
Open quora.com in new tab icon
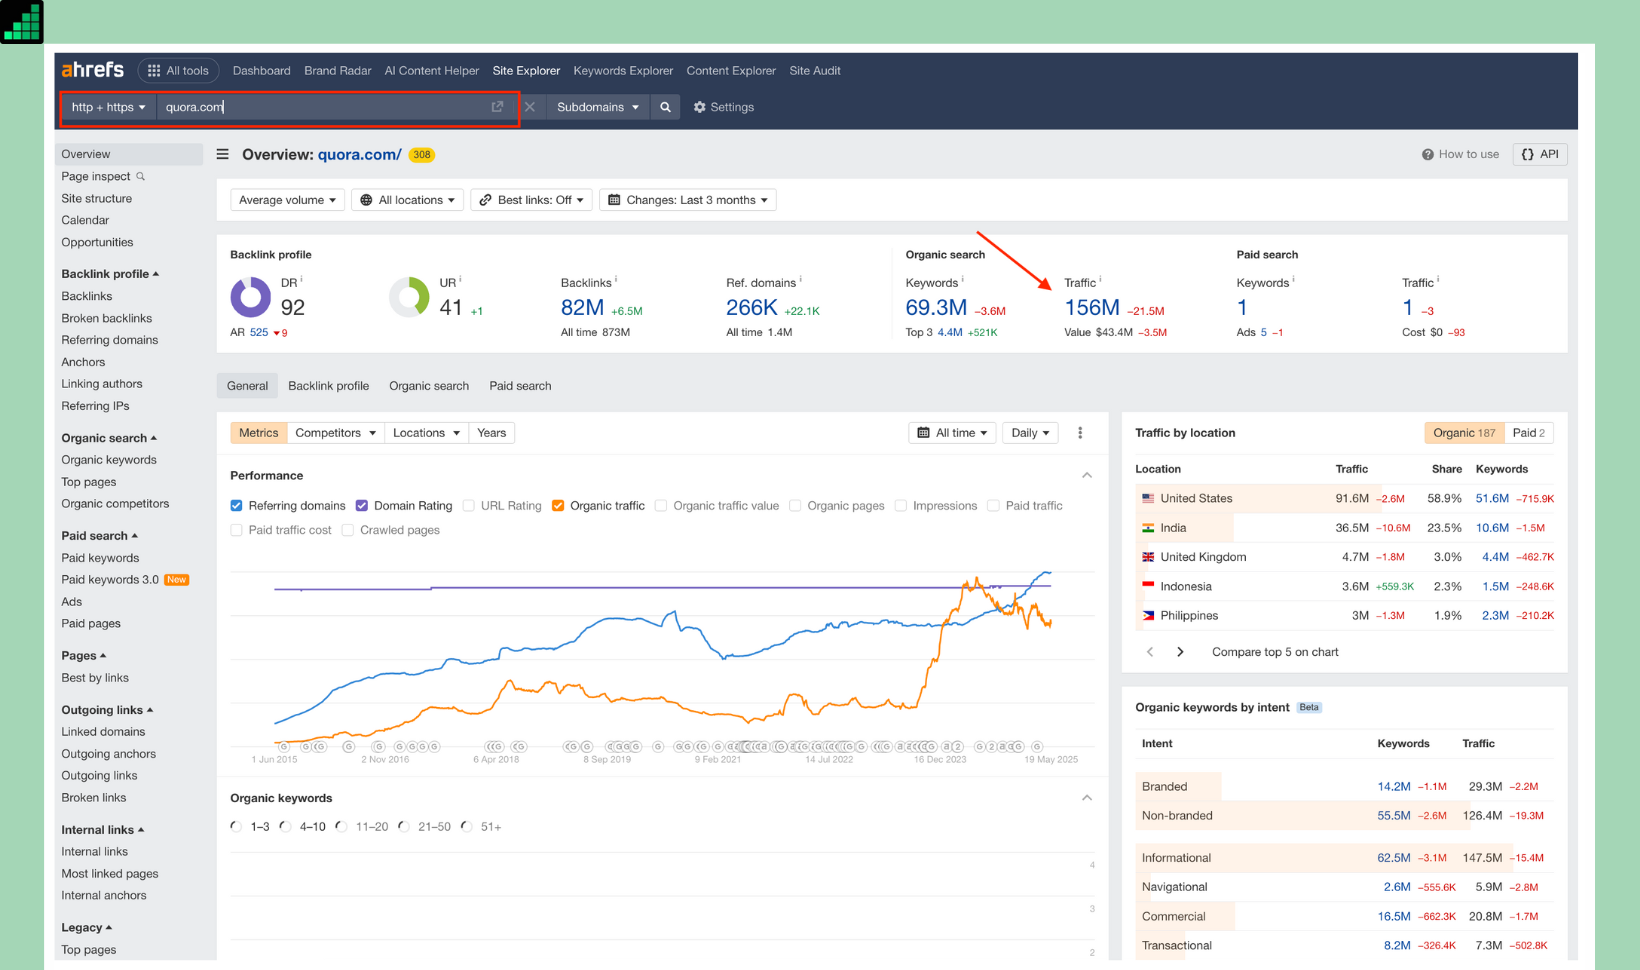pos(497,107)
